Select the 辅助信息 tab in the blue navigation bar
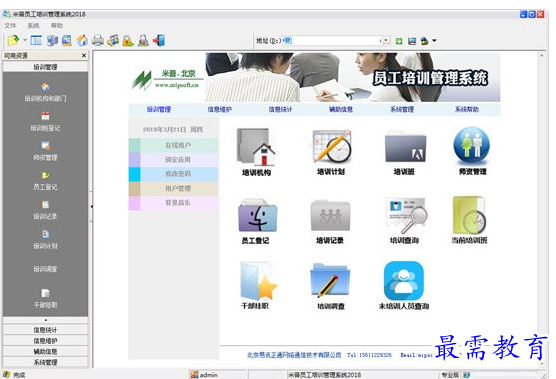This screenshot has height=379, width=556. coord(341,110)
